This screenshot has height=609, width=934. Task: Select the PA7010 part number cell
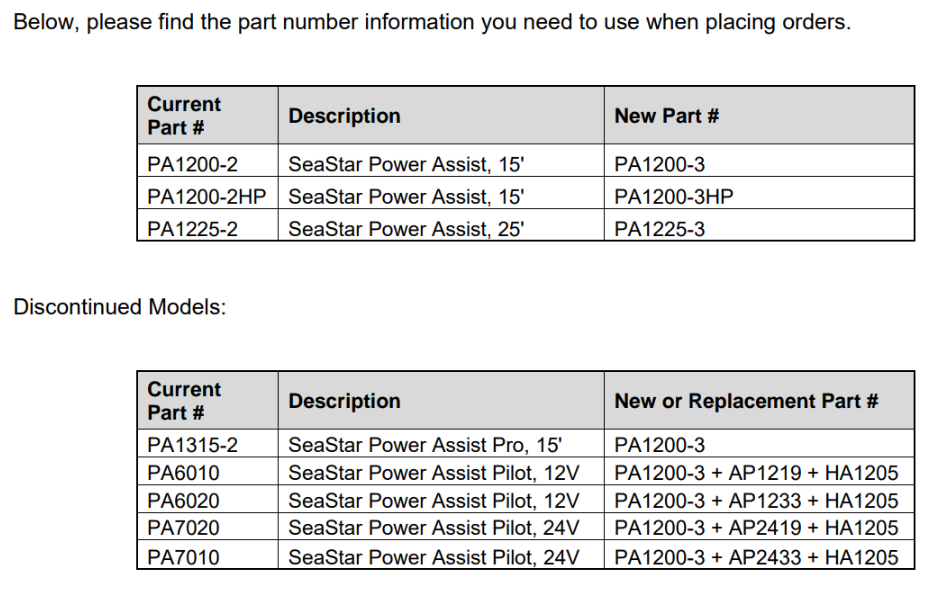pos(183,556)
